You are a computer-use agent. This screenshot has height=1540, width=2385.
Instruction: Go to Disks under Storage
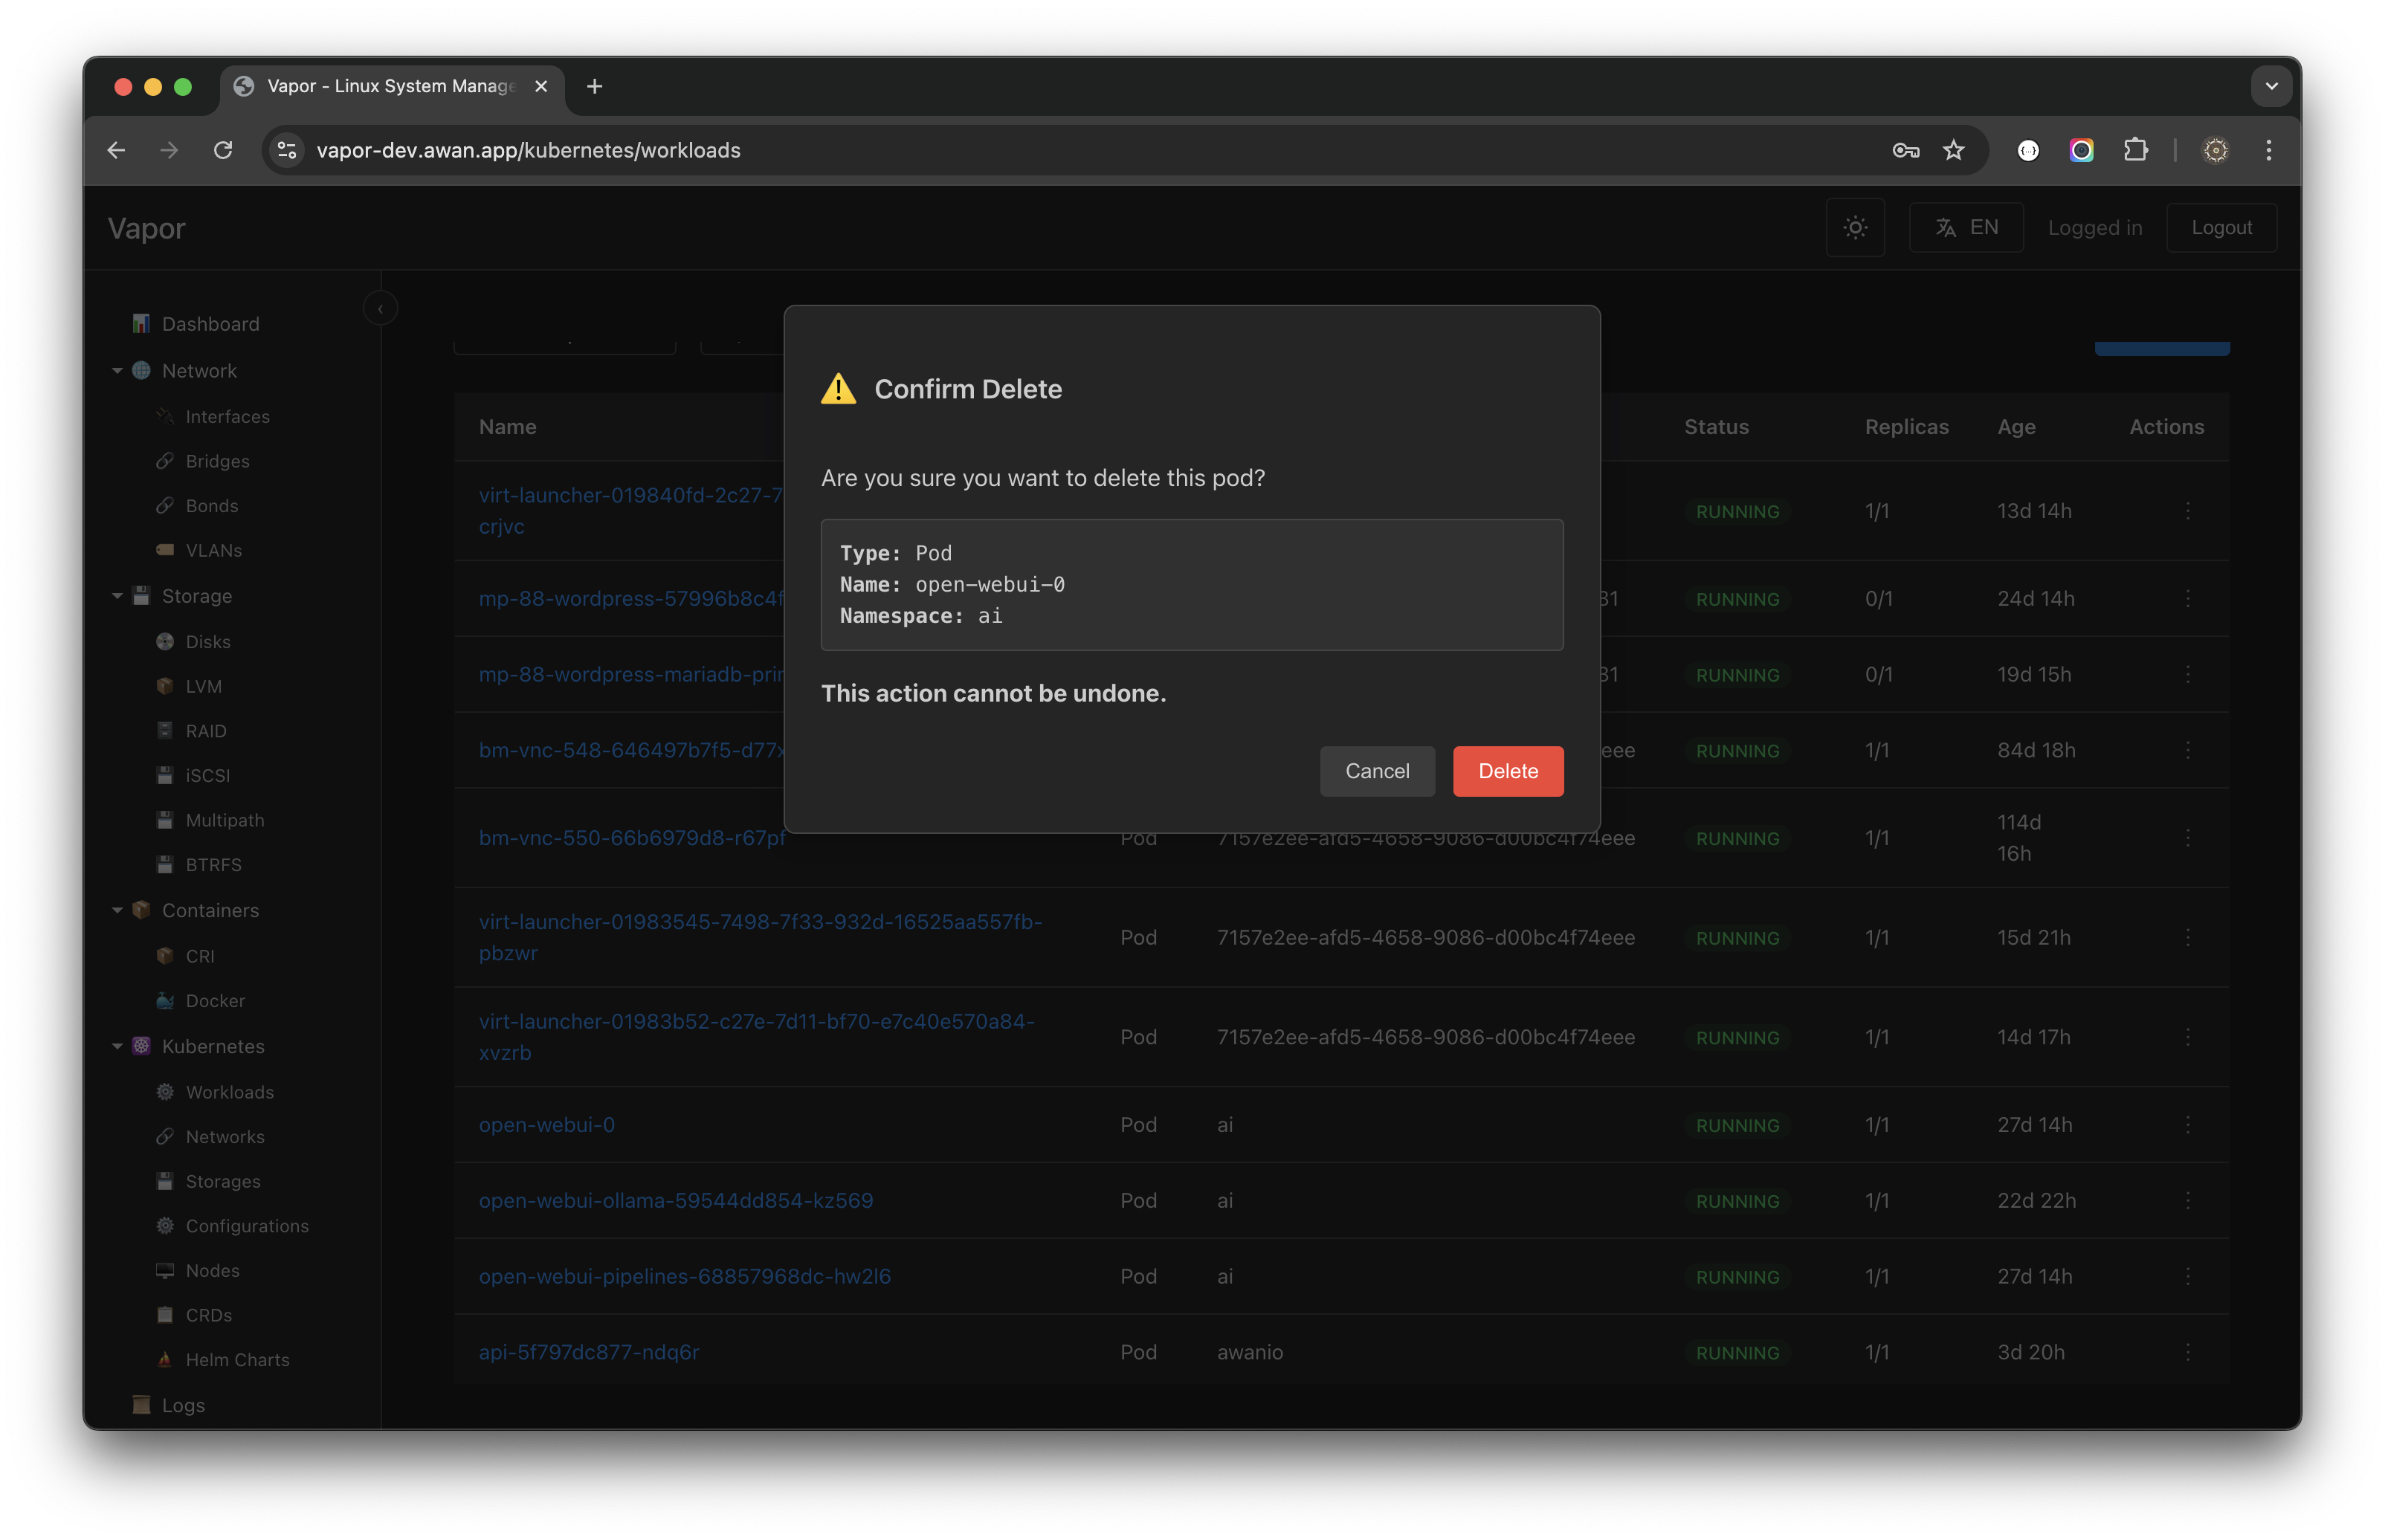coord(207,642)
